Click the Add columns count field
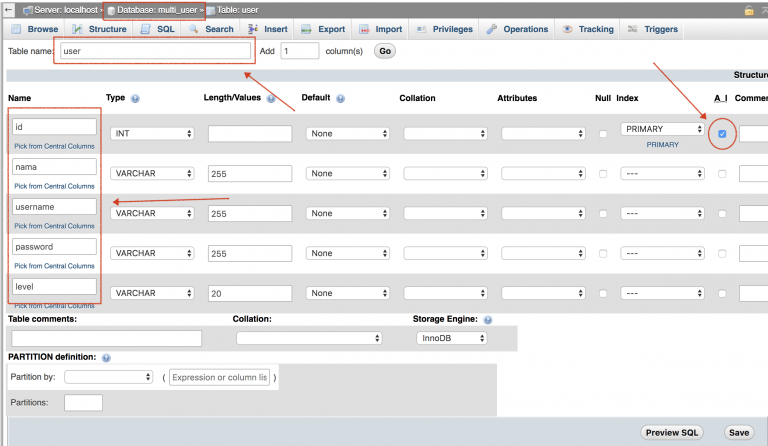This screenshot has height=446, width=768. [300, 51]
